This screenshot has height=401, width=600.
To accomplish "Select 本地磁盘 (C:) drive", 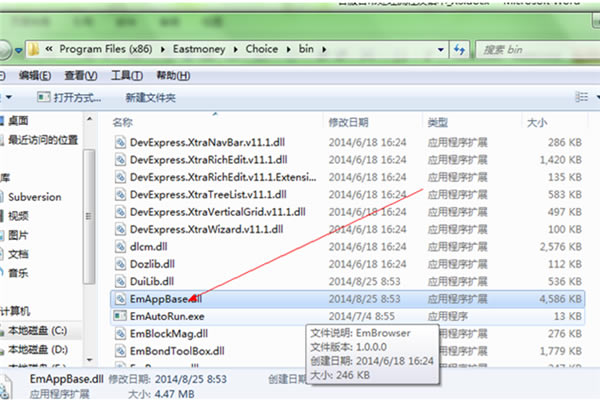I will click(38, 330).
